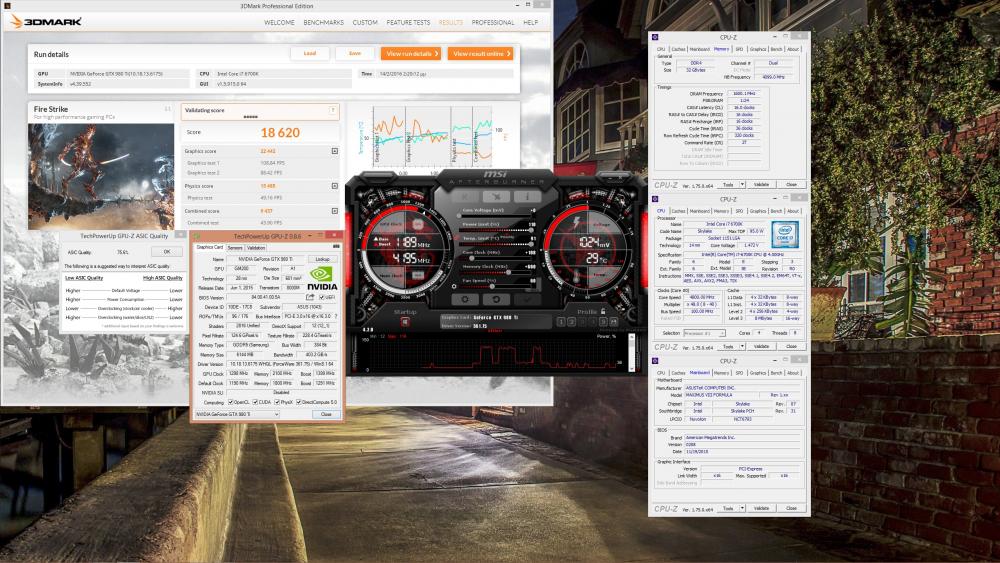The width and height of the screenshot is (1000, 563).
Task: Open SPD tab in top CPU-Z window
Action: [739, 49]
